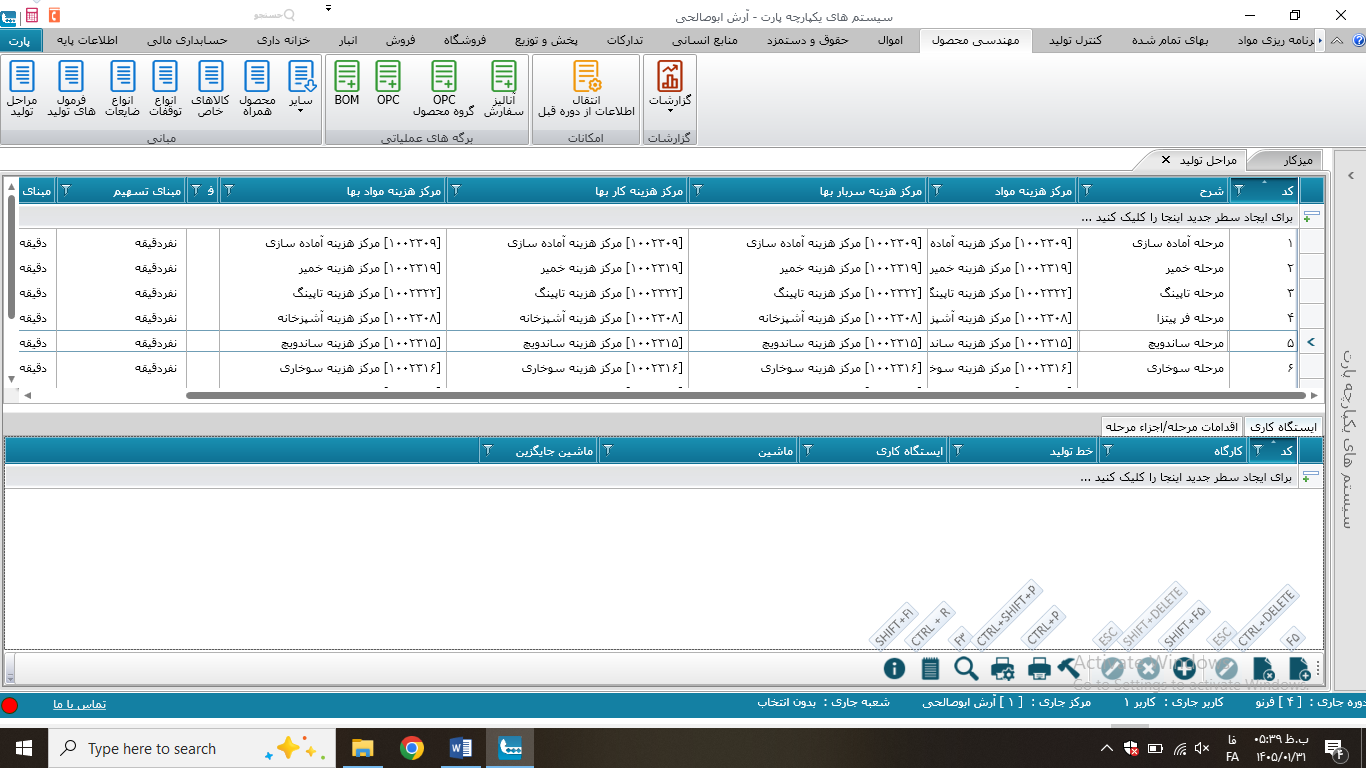The height and width of the screenshot is (768, 1366).
Task: Click the notepad list icon (CTRL+R)
Action: 930,669
